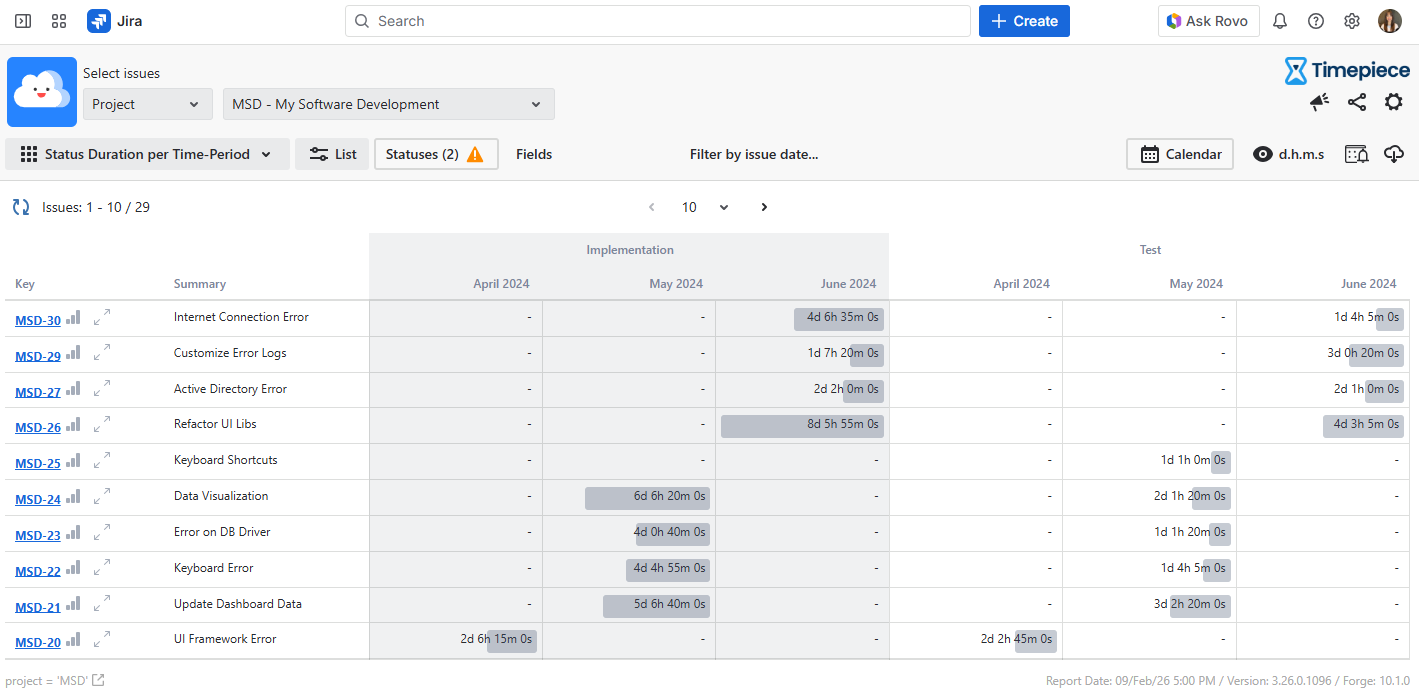Click the Jira search input field

point(657,21)
